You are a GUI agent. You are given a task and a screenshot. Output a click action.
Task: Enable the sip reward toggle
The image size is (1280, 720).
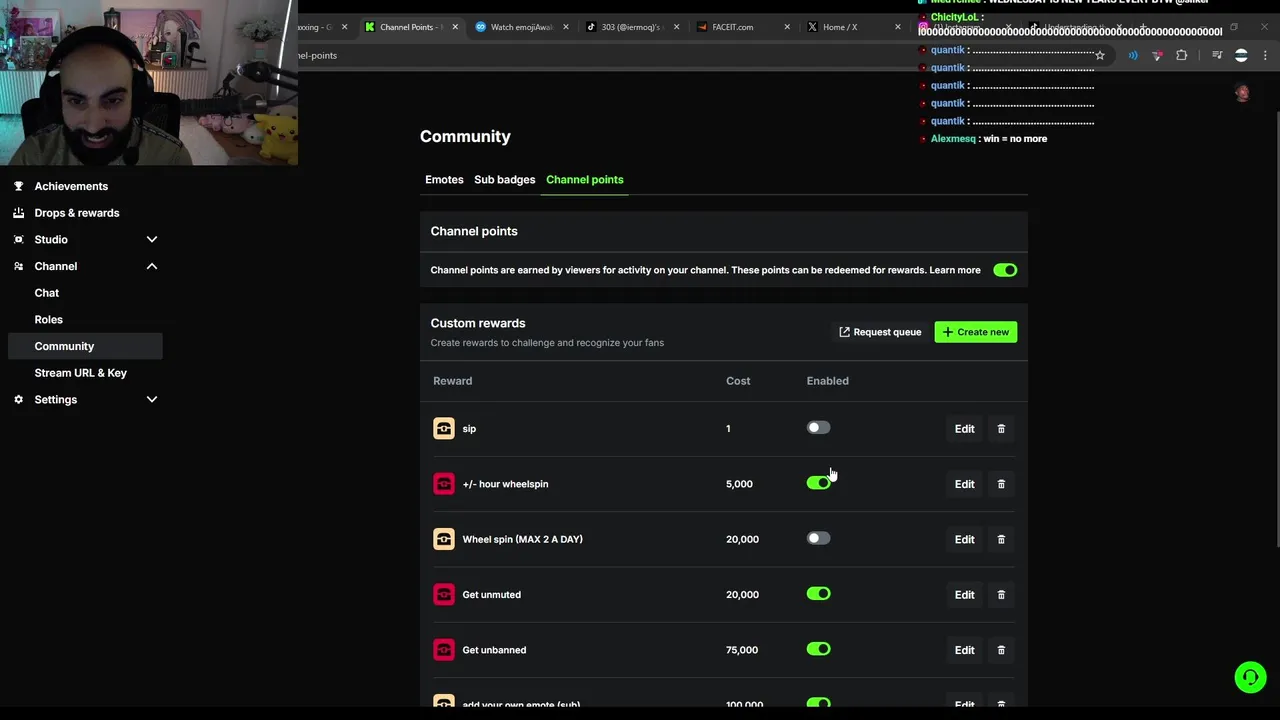pyautogui.click(x=818, y=428)
